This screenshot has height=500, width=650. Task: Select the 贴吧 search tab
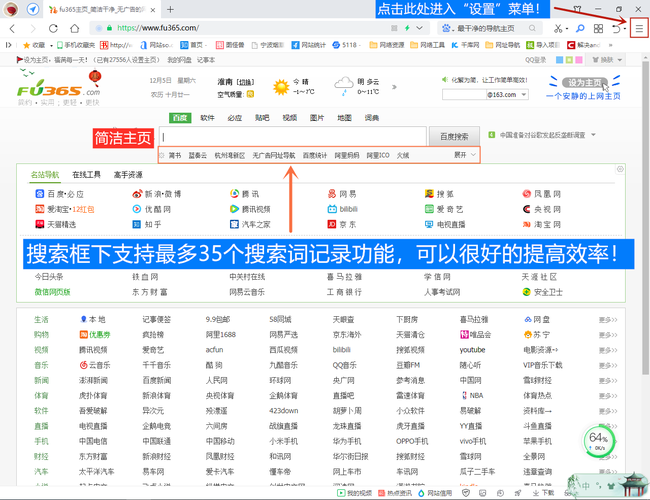click(262, 118)
